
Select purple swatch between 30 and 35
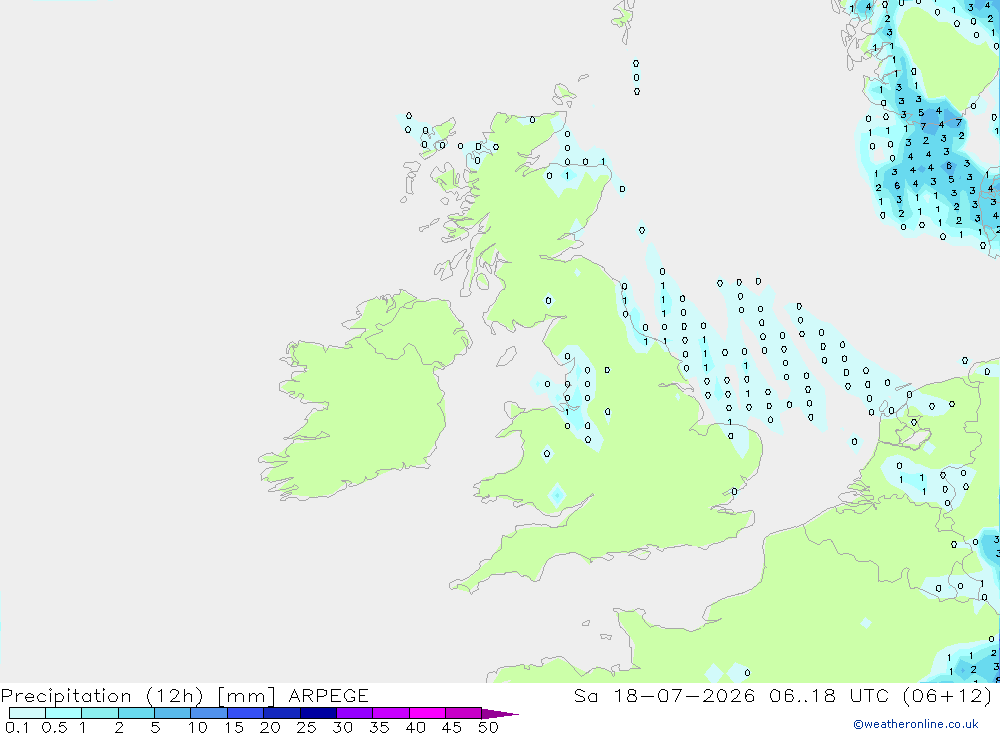[x=355, y=713]
